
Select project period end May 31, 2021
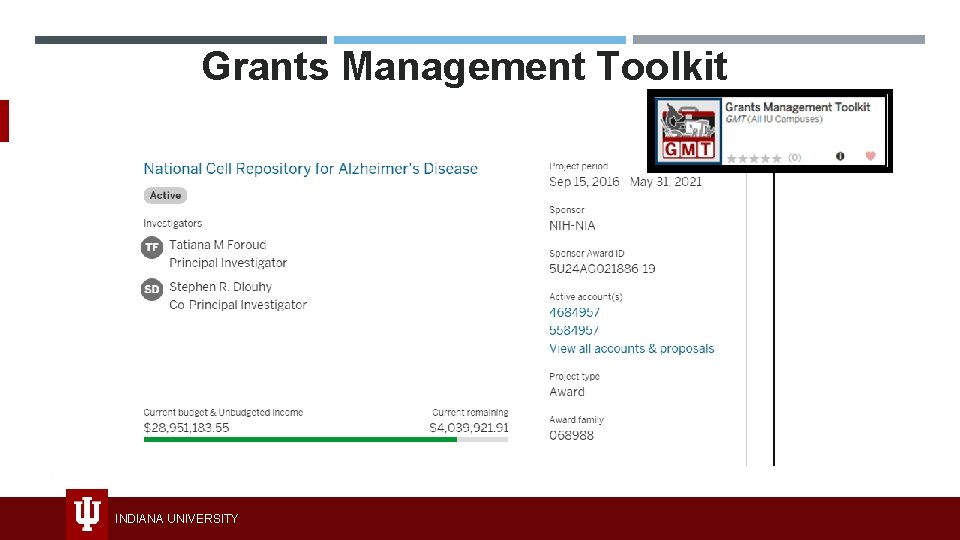tap(666, 181)
